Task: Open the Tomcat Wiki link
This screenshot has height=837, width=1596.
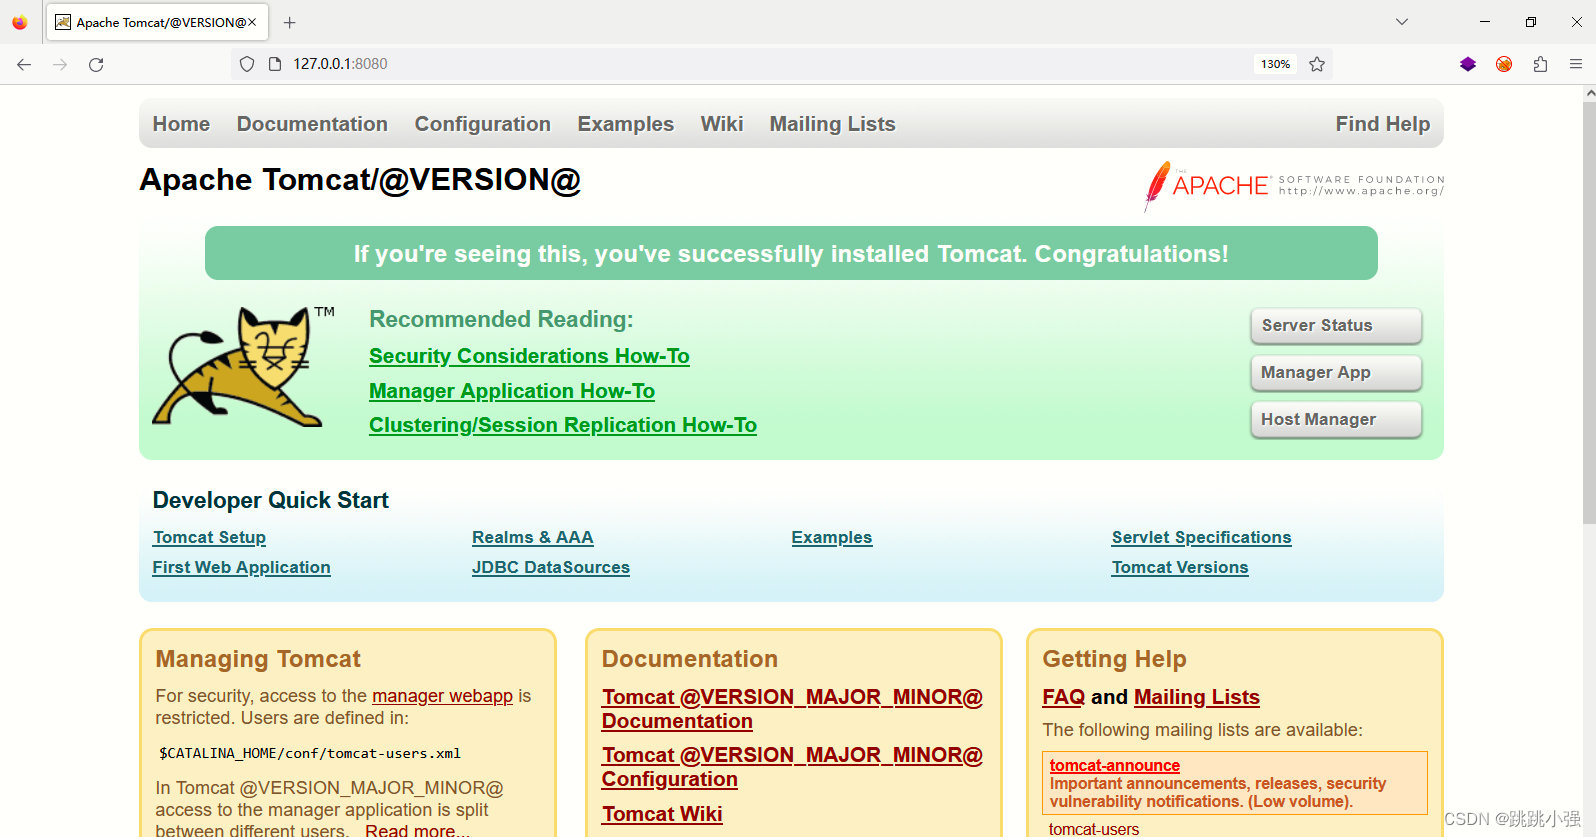Action: pyautogui.click(x=662, y=814)
